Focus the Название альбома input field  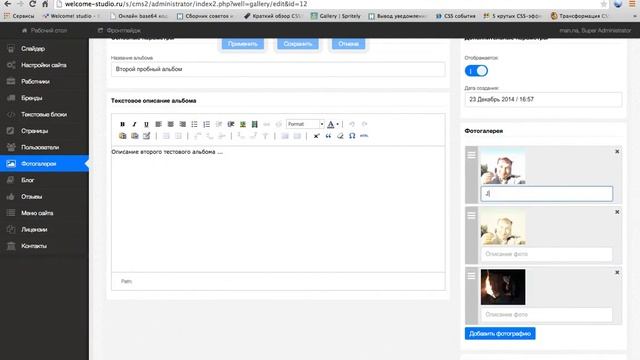(278, 69)
